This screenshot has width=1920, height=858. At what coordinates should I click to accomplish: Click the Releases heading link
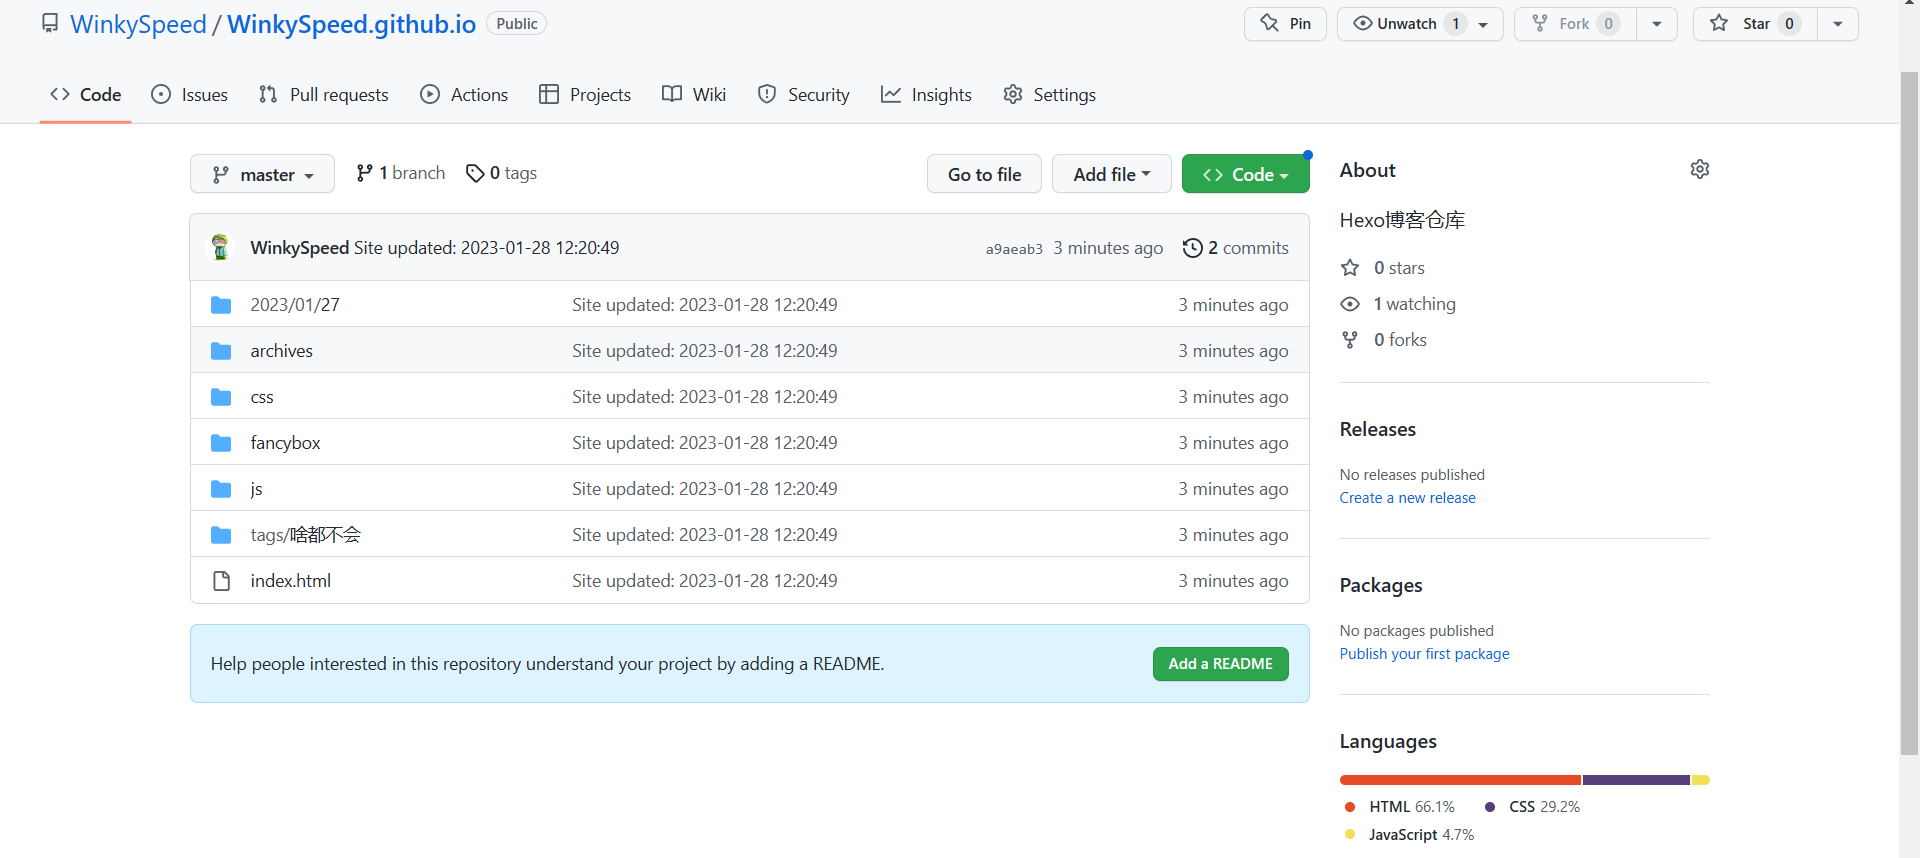[1377, 429]
